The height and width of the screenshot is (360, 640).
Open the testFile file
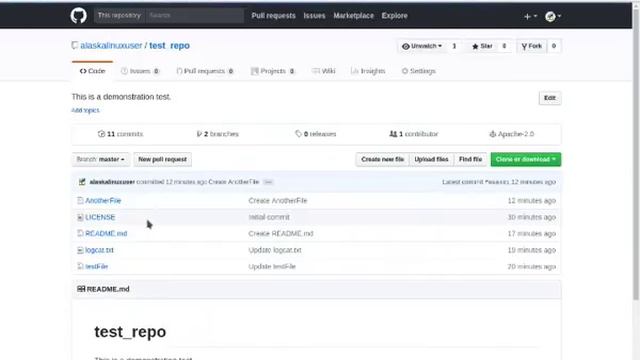coord(96,267)
